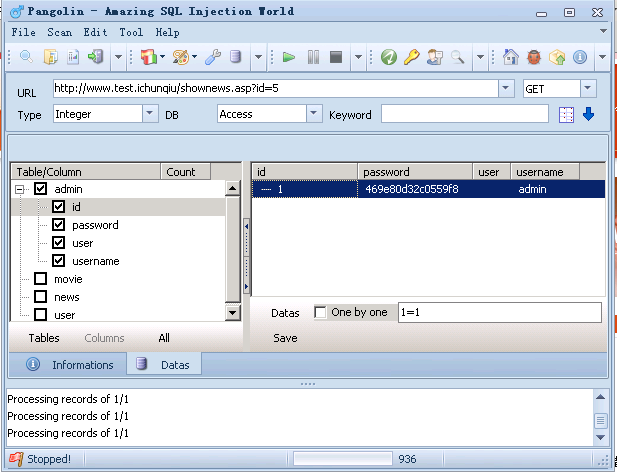Click the grid table icon beside Keyword
The image size is (617, 472).
pos(566,115)
